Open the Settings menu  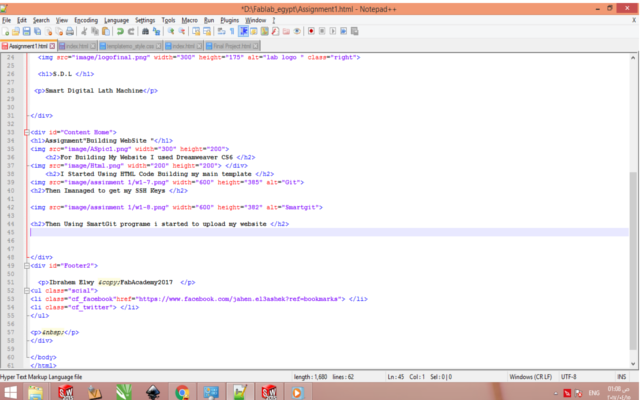pyautogui.click(x=145, y=20)
